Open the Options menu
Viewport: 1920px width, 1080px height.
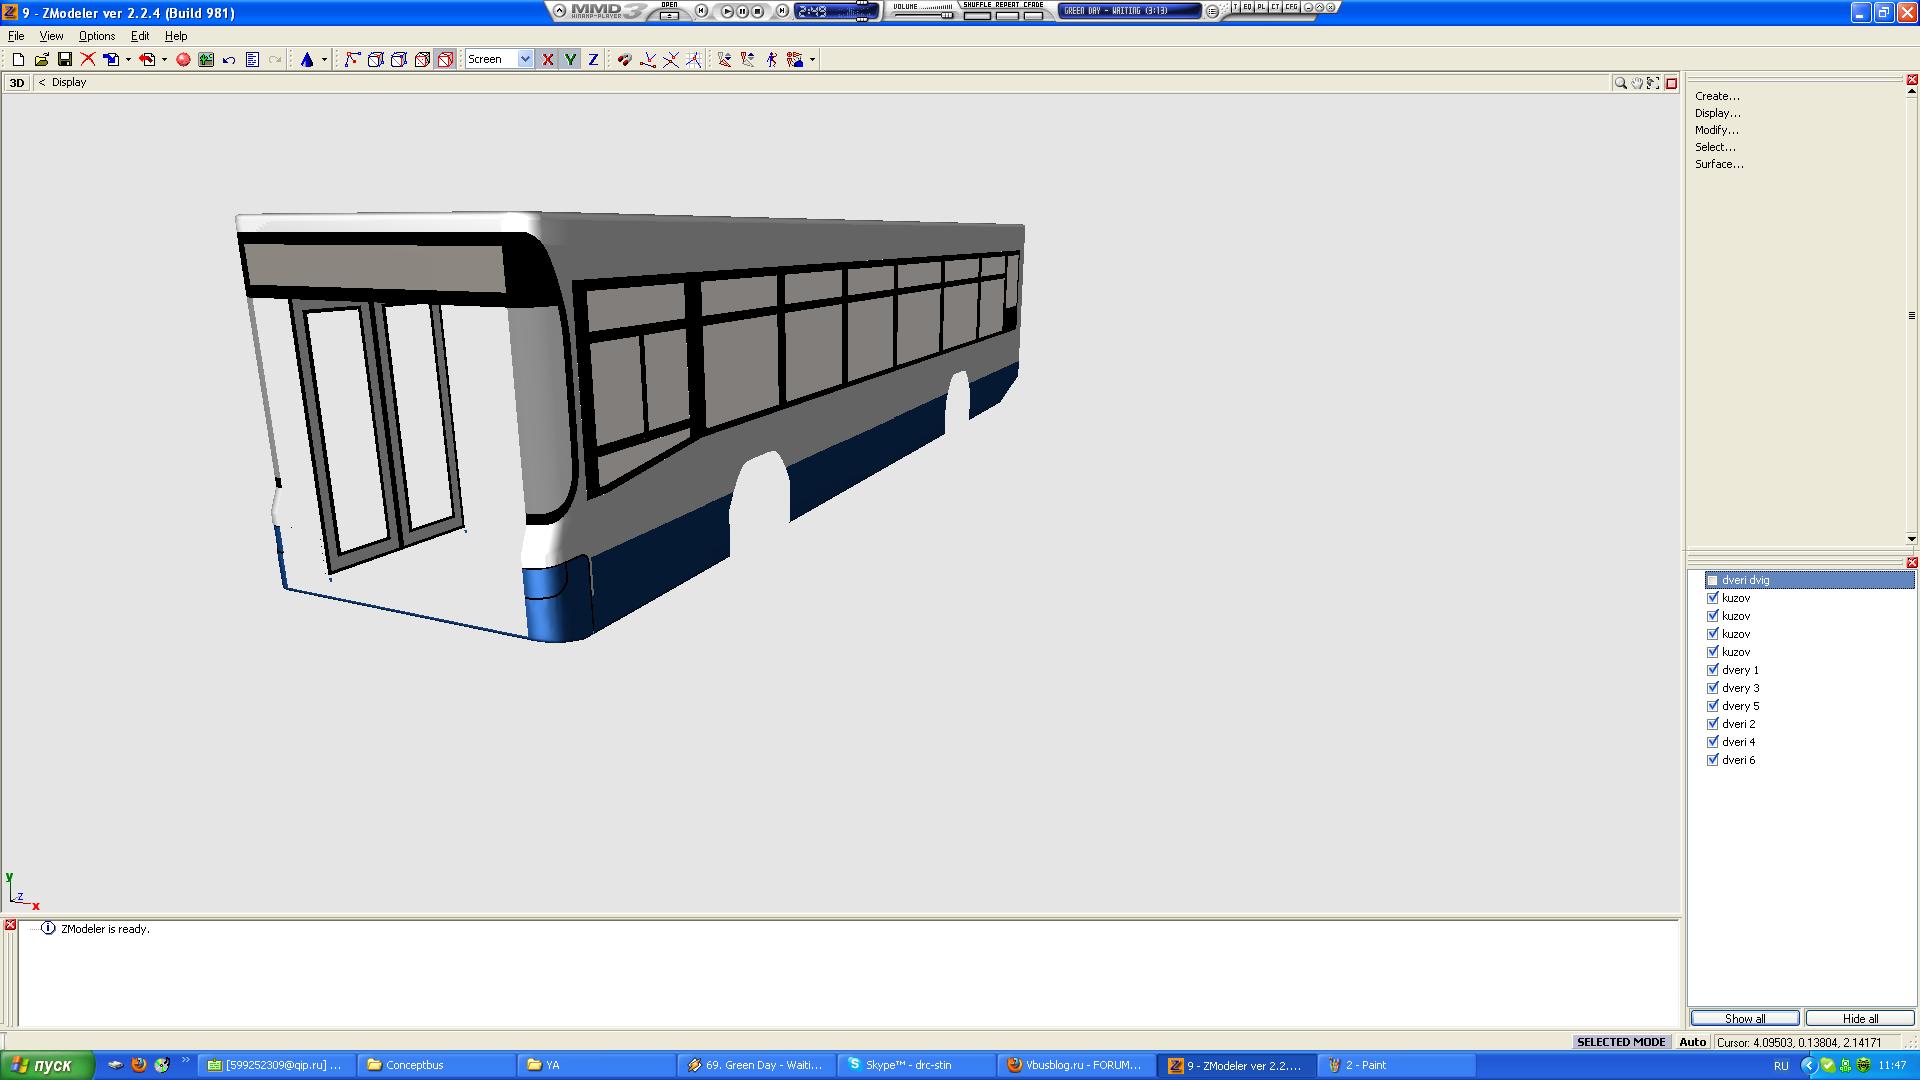click(97, 36)
